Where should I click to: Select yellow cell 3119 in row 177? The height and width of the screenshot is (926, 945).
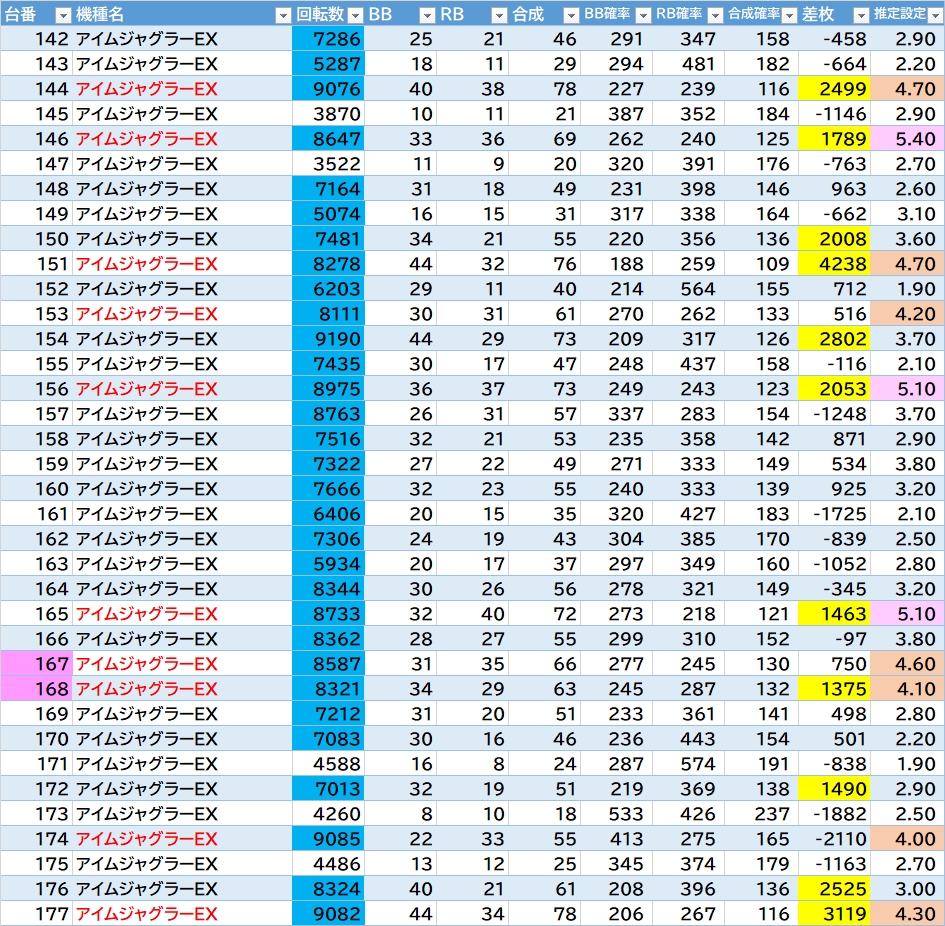(x=834, y=914)
